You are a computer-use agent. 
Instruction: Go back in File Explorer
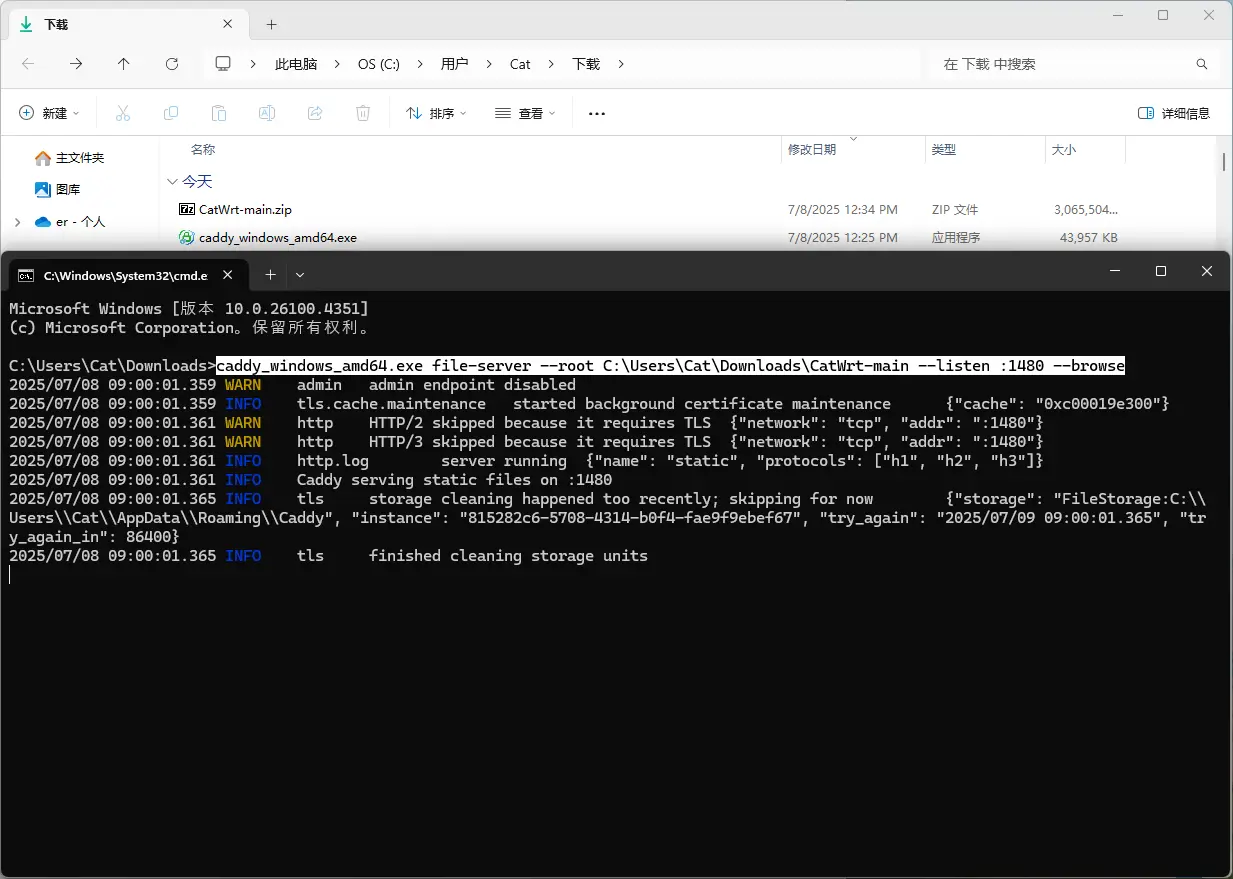(28, 63)
